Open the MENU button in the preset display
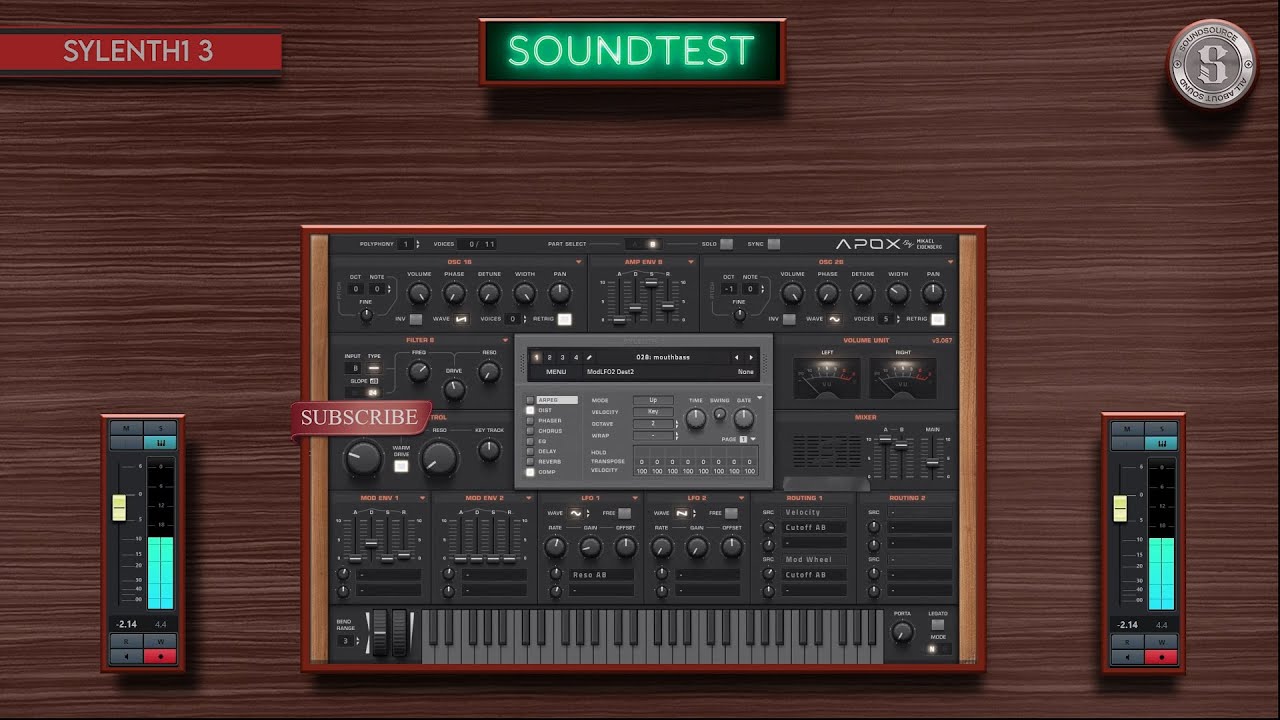1280x720 pixels. pyautogui.click(x=556, y=372)
